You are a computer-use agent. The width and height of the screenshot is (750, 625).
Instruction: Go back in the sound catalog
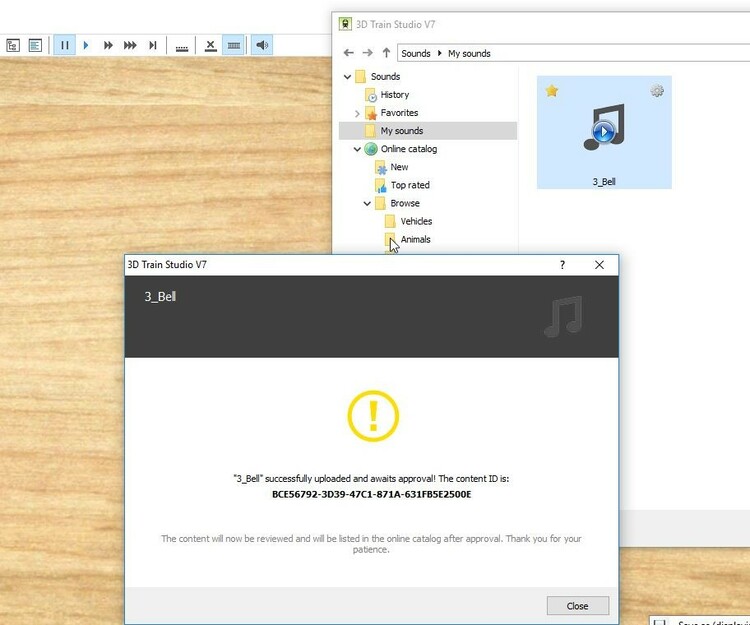349,53
